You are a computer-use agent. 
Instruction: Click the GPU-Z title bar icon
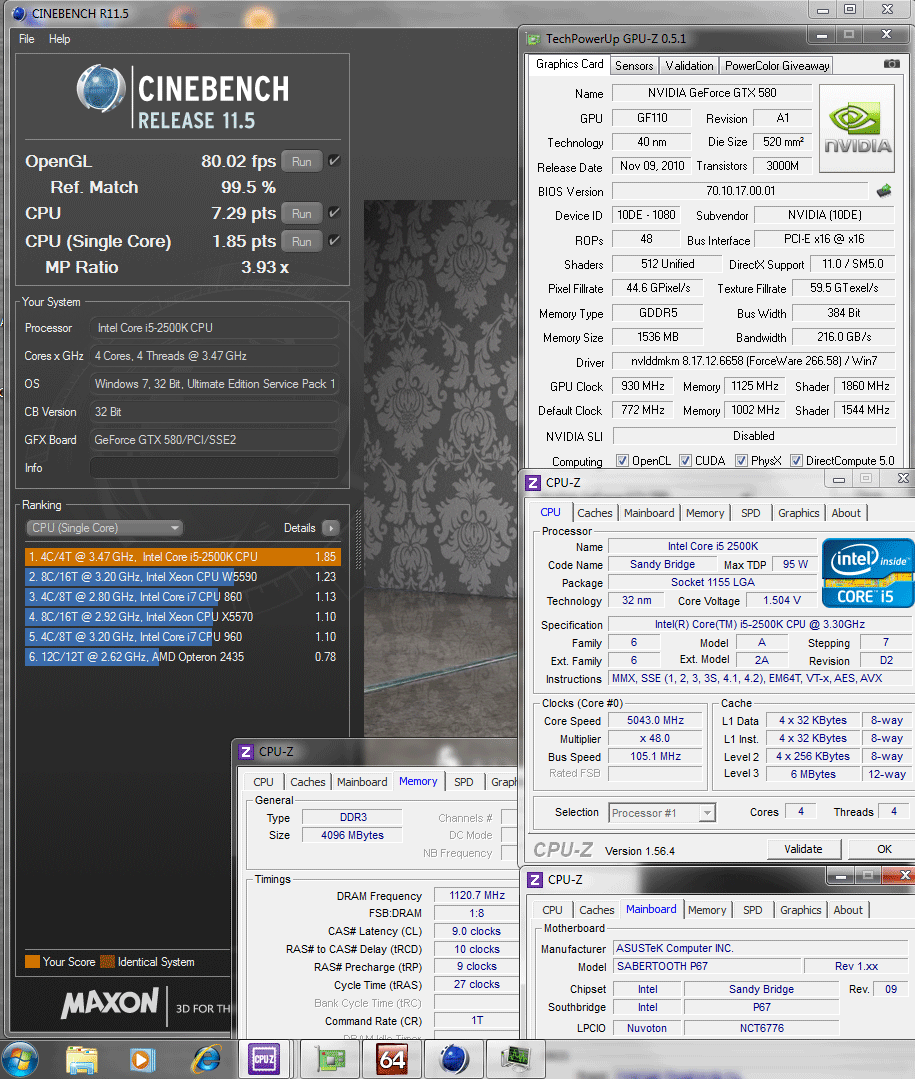click(x=533, y=39)
